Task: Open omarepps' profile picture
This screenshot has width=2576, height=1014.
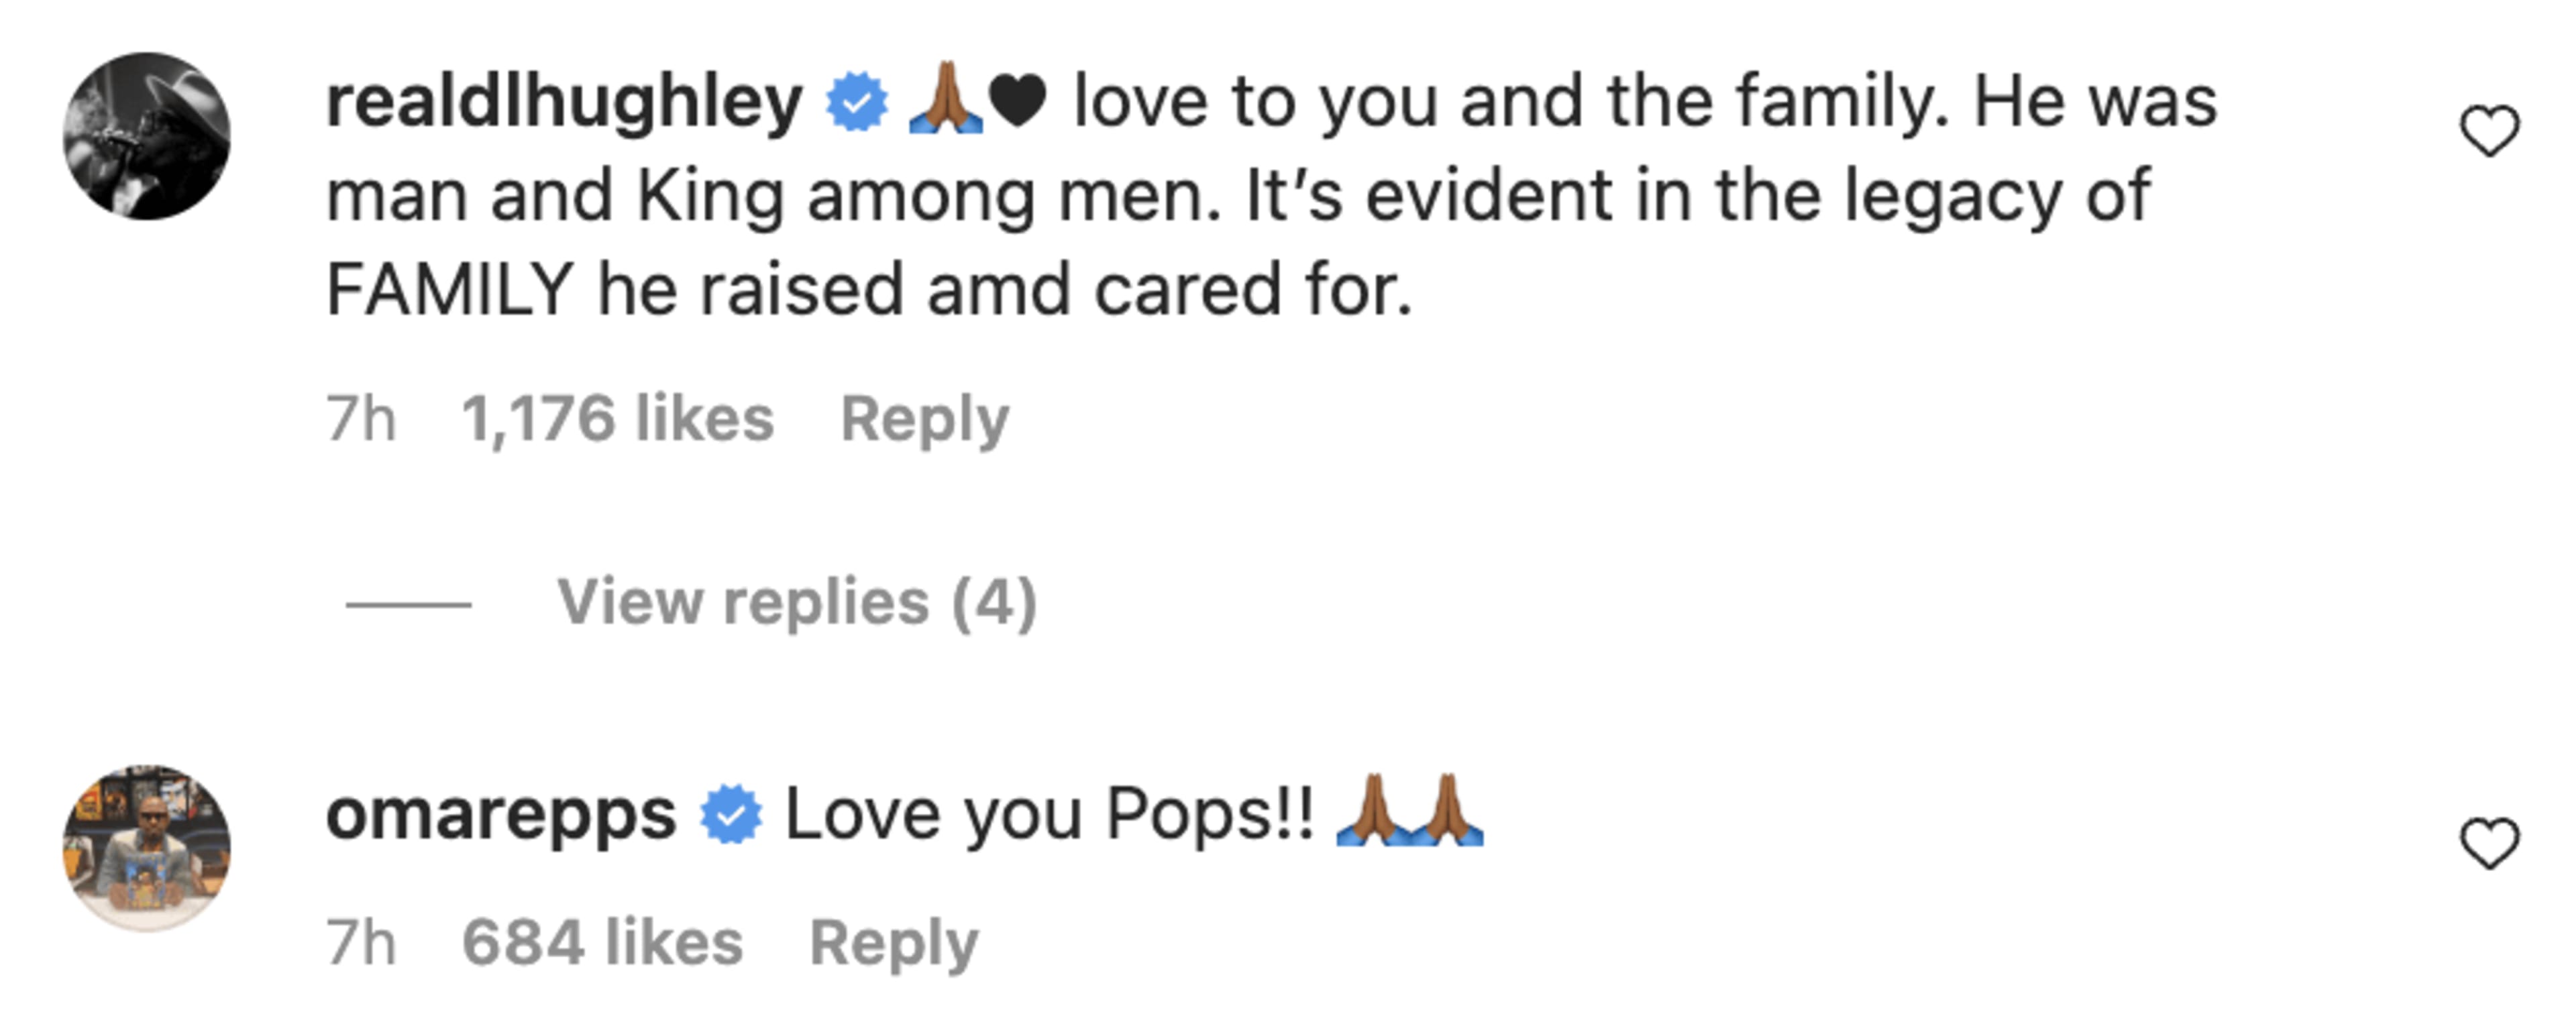Action: coord(147,848)
